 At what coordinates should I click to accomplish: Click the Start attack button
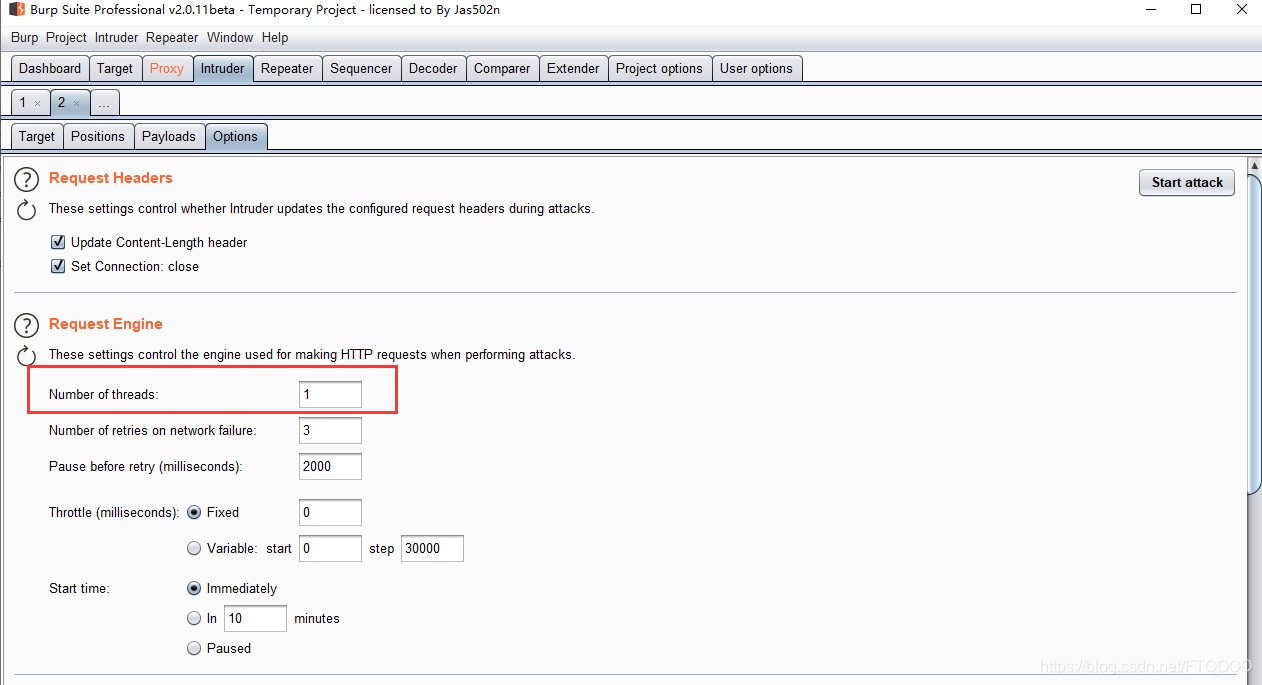(x=1187, y=182)
